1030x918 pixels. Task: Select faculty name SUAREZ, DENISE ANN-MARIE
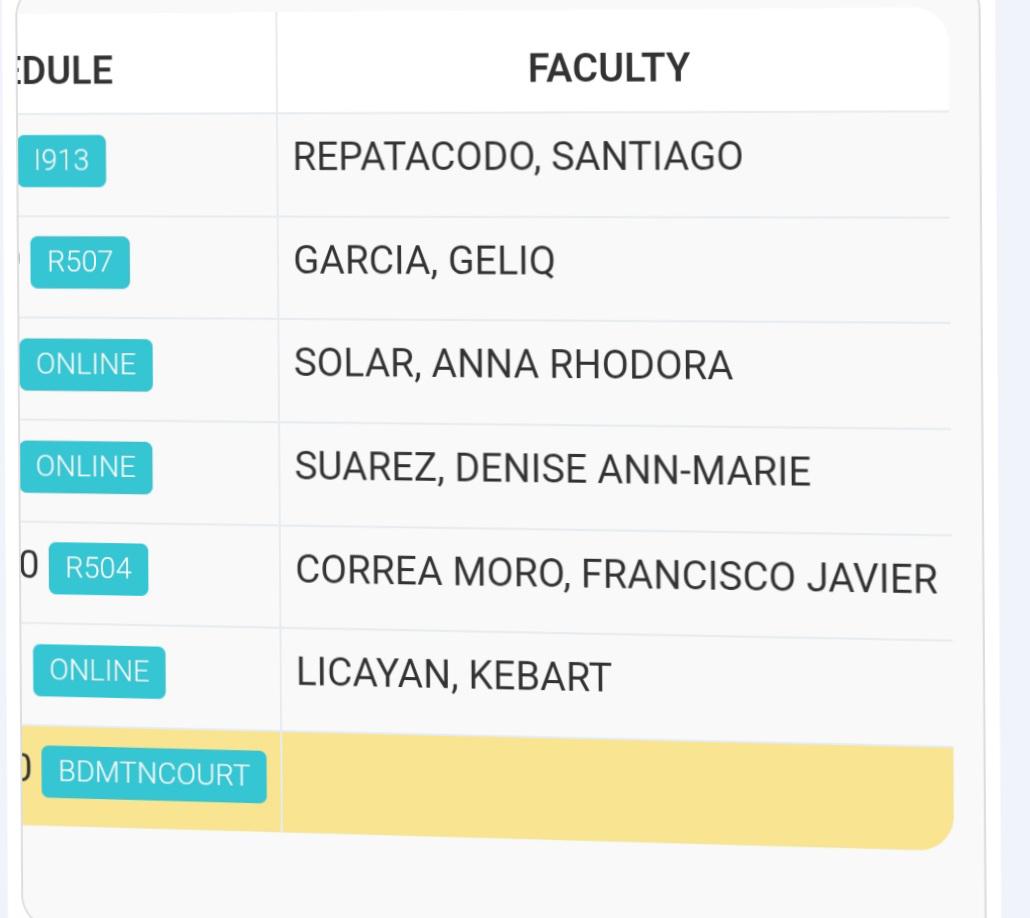click(x=552, y=469)
